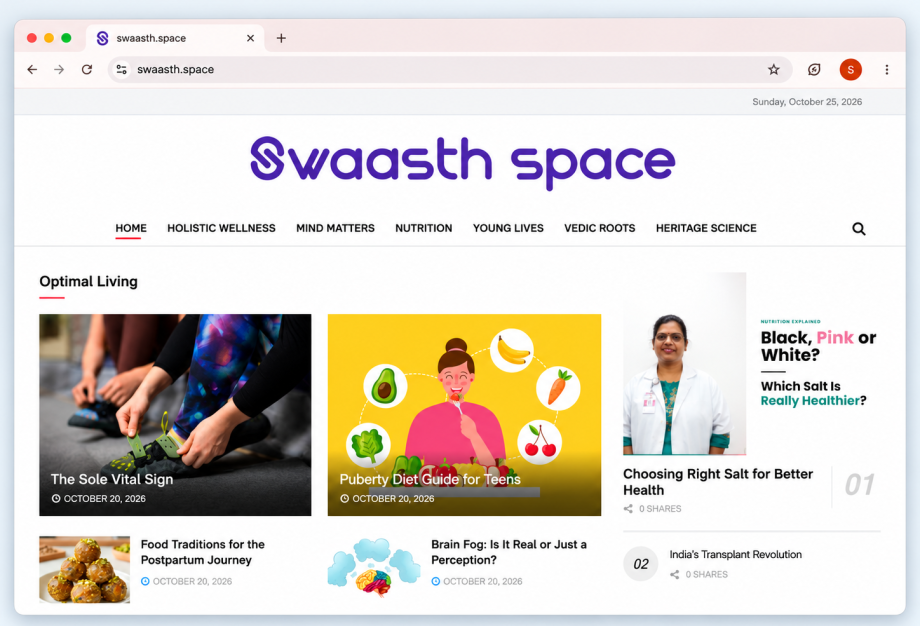Open the MIND MATTERS section
Image resolution: width=920 pixels, height=626 pixels.
[335, 228]
